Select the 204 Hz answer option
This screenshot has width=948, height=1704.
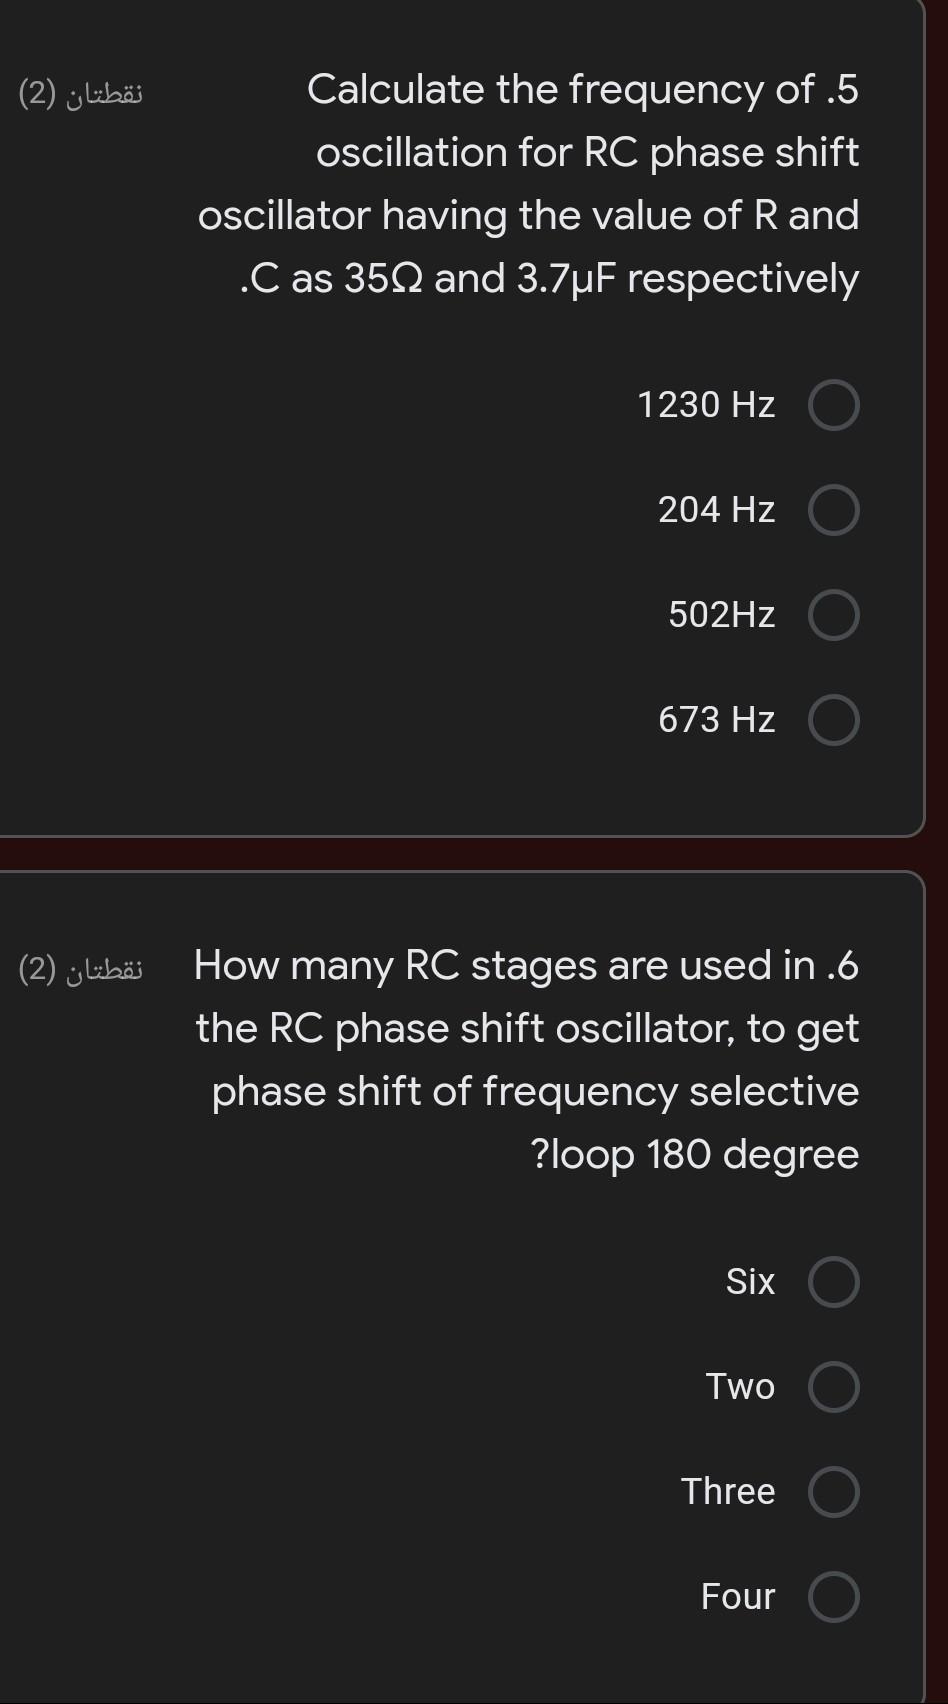point(833,510)
